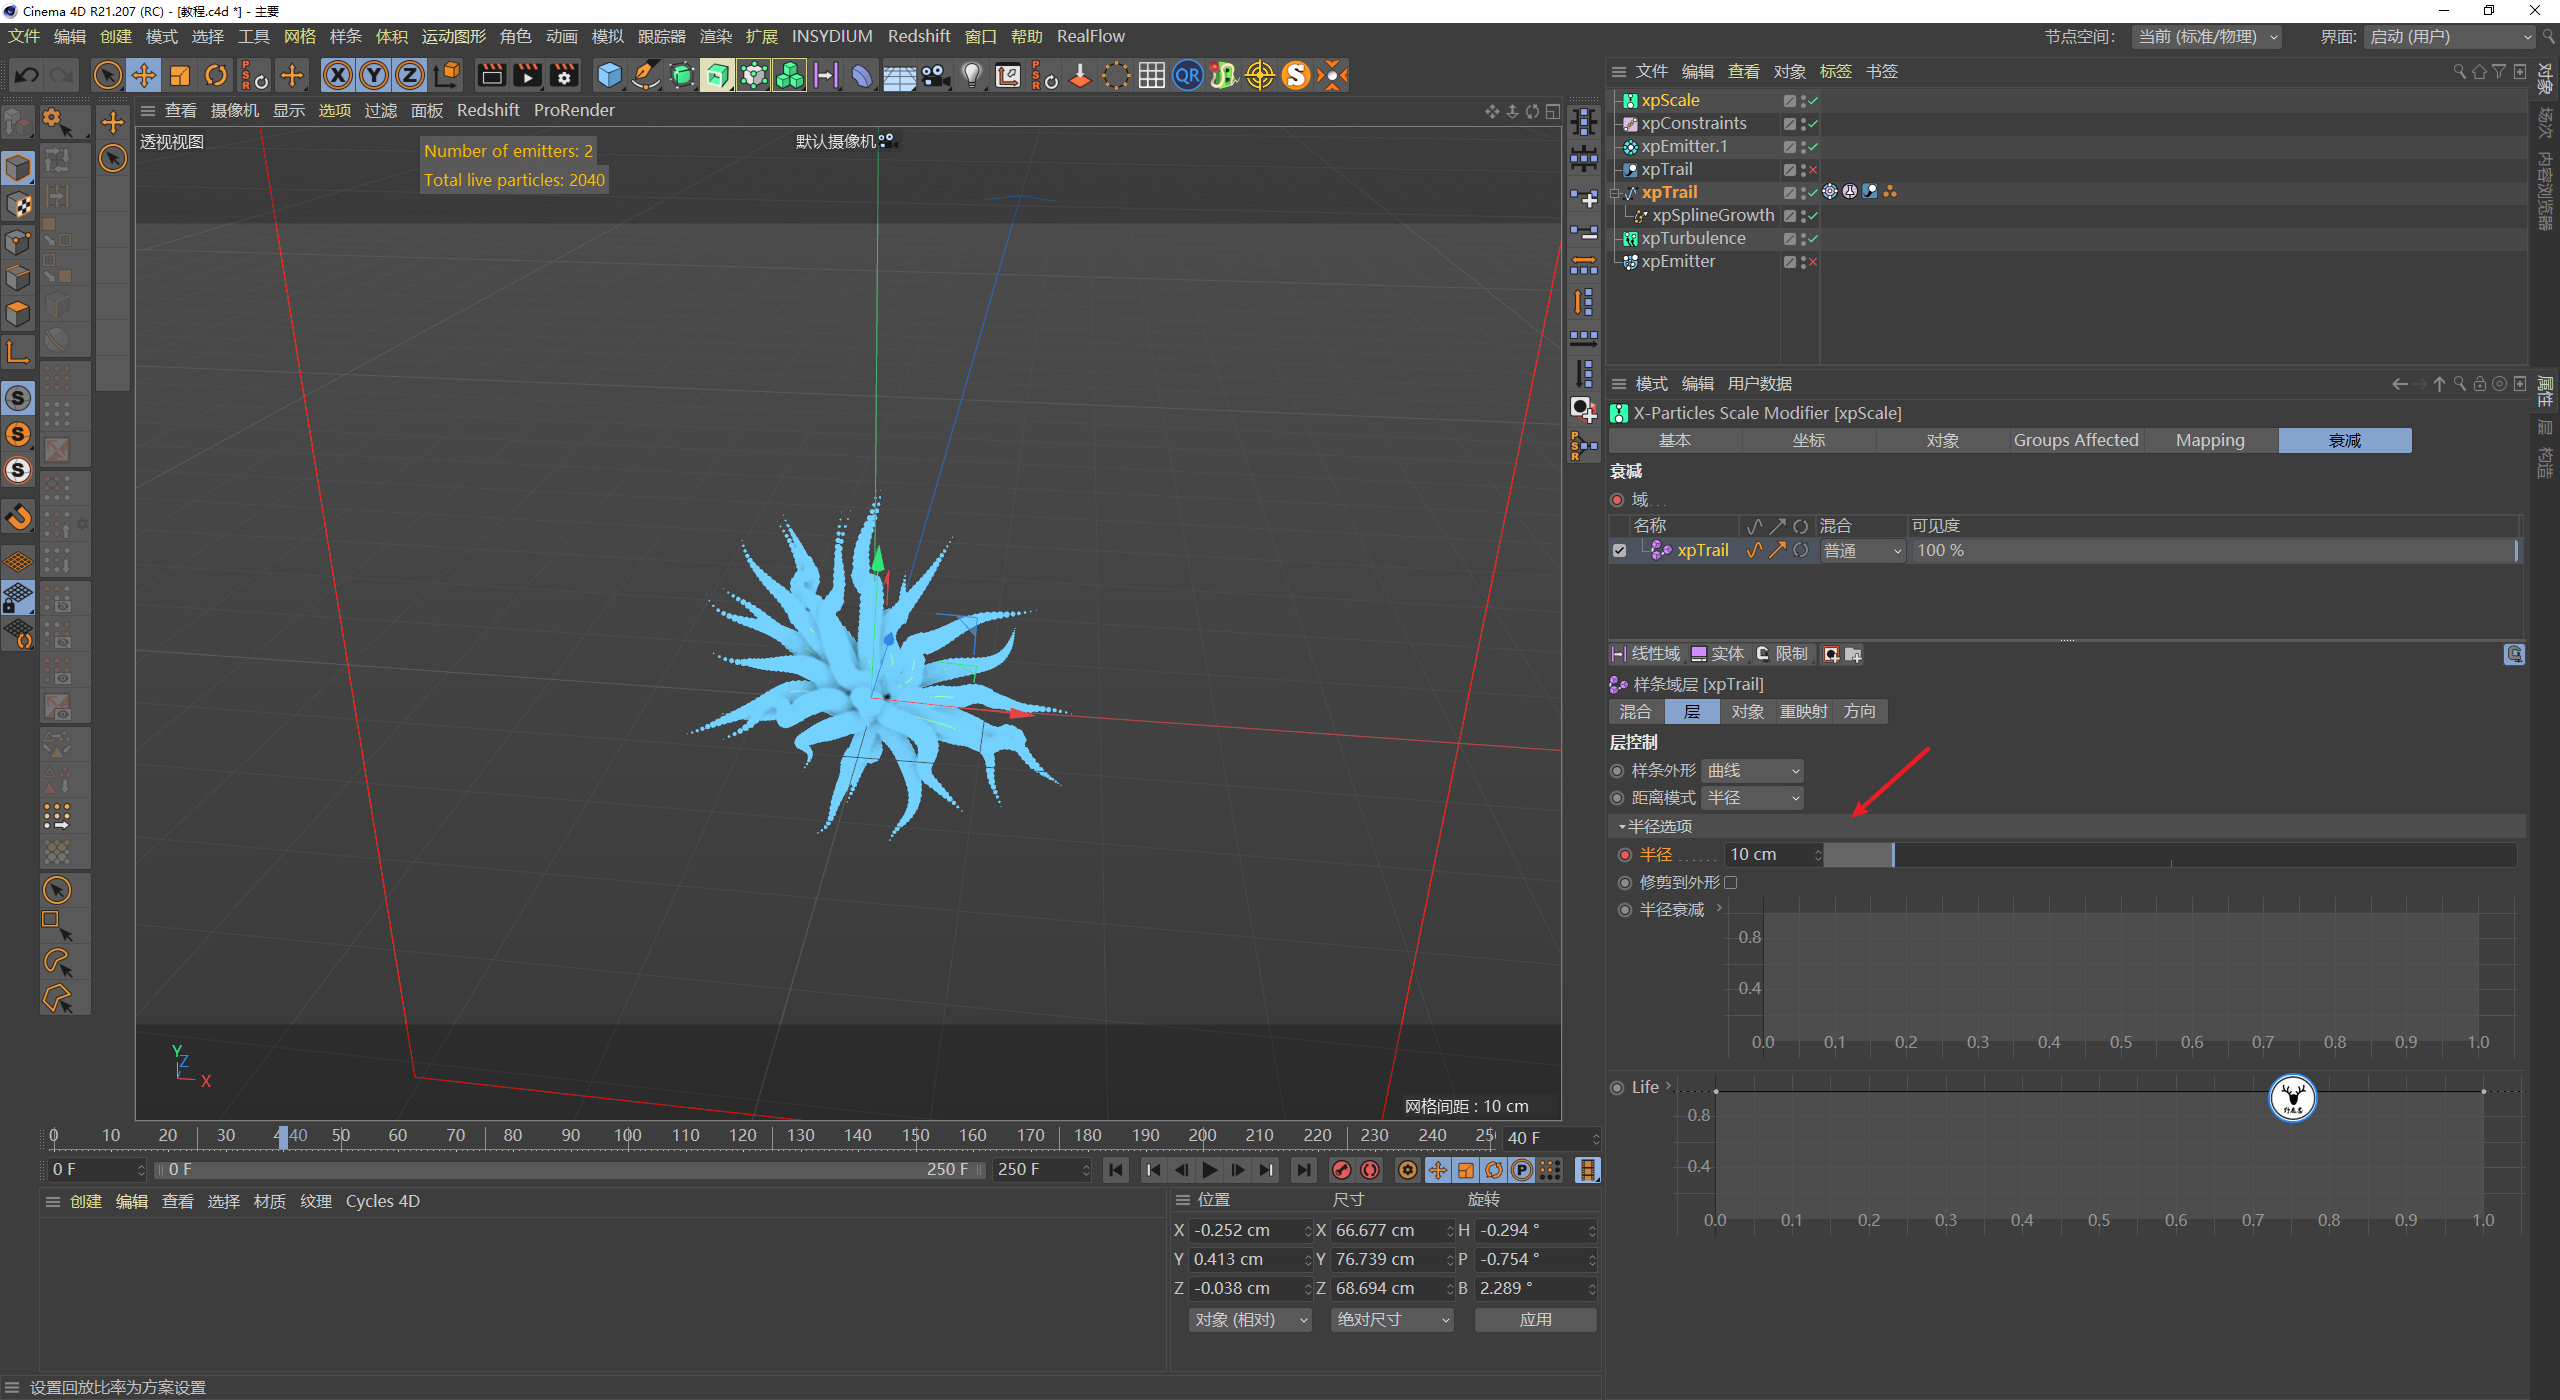Open render settings clapperboard with gear
This screenshot has height=1400, width=2560.
pos(564,75)
